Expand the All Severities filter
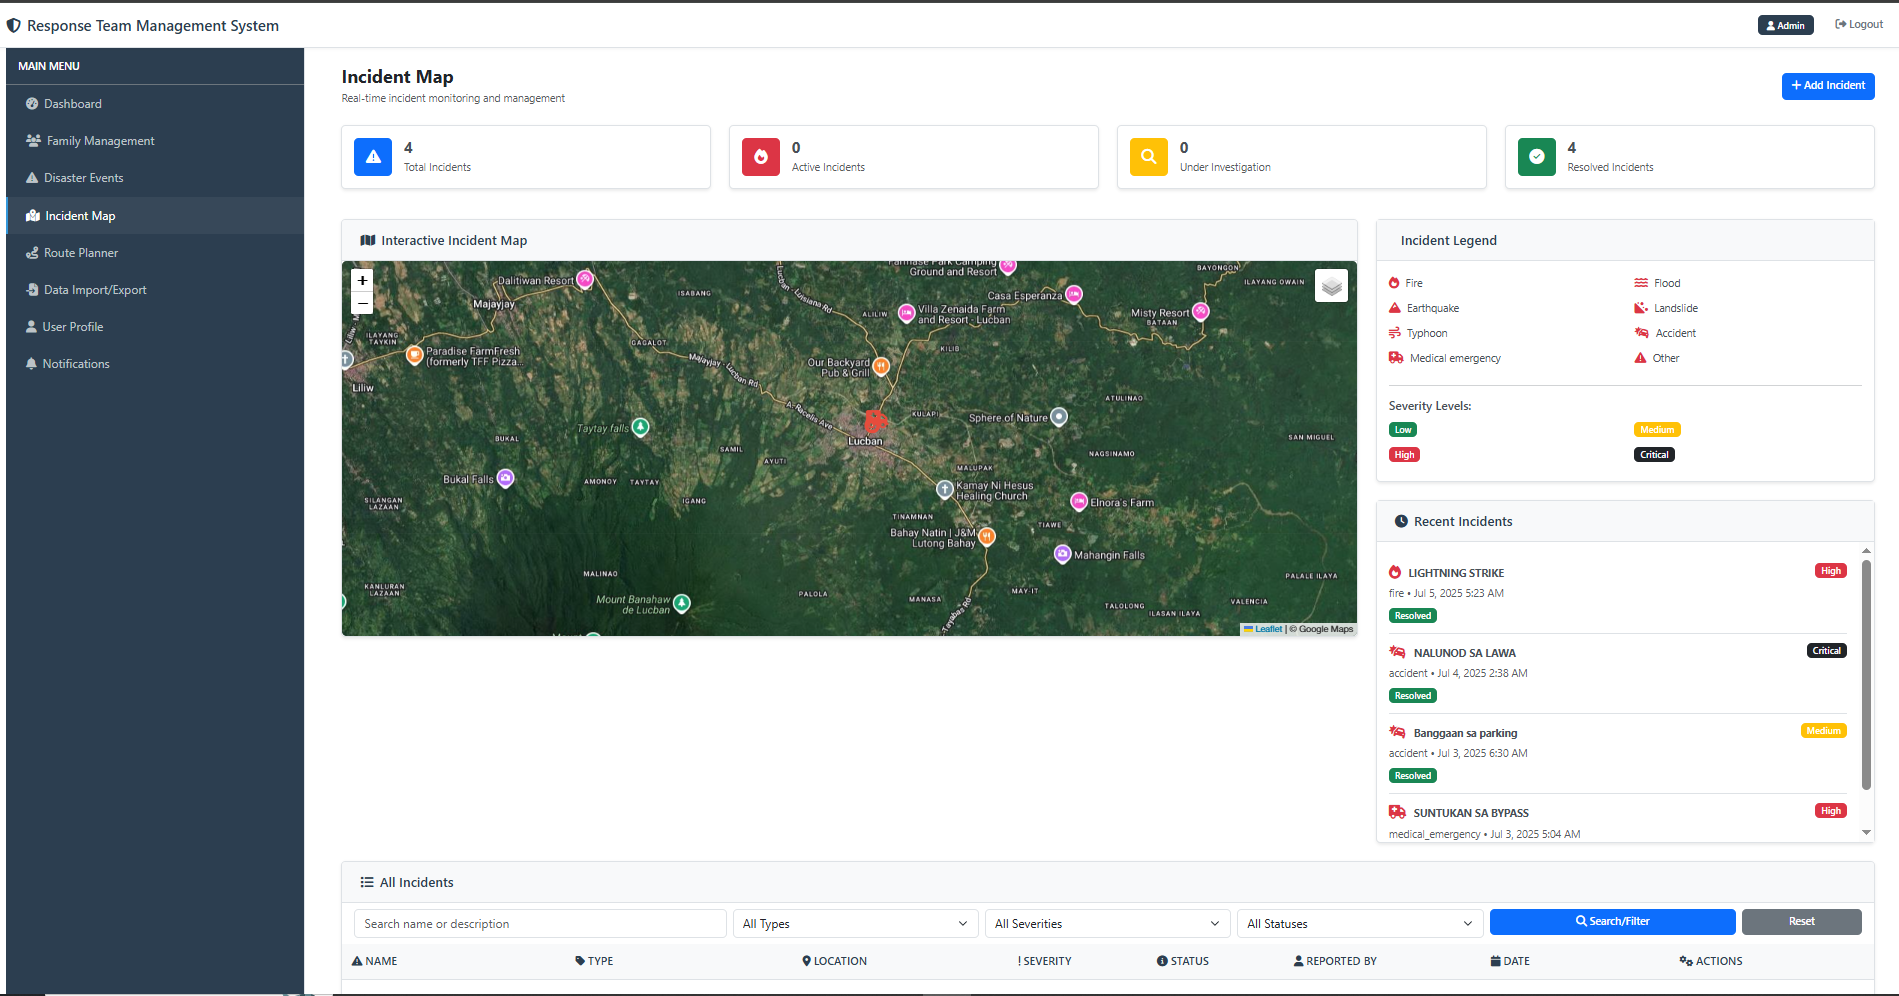Image resolution: width=1899 pixels, height=996 pixels. [1106, 923]
